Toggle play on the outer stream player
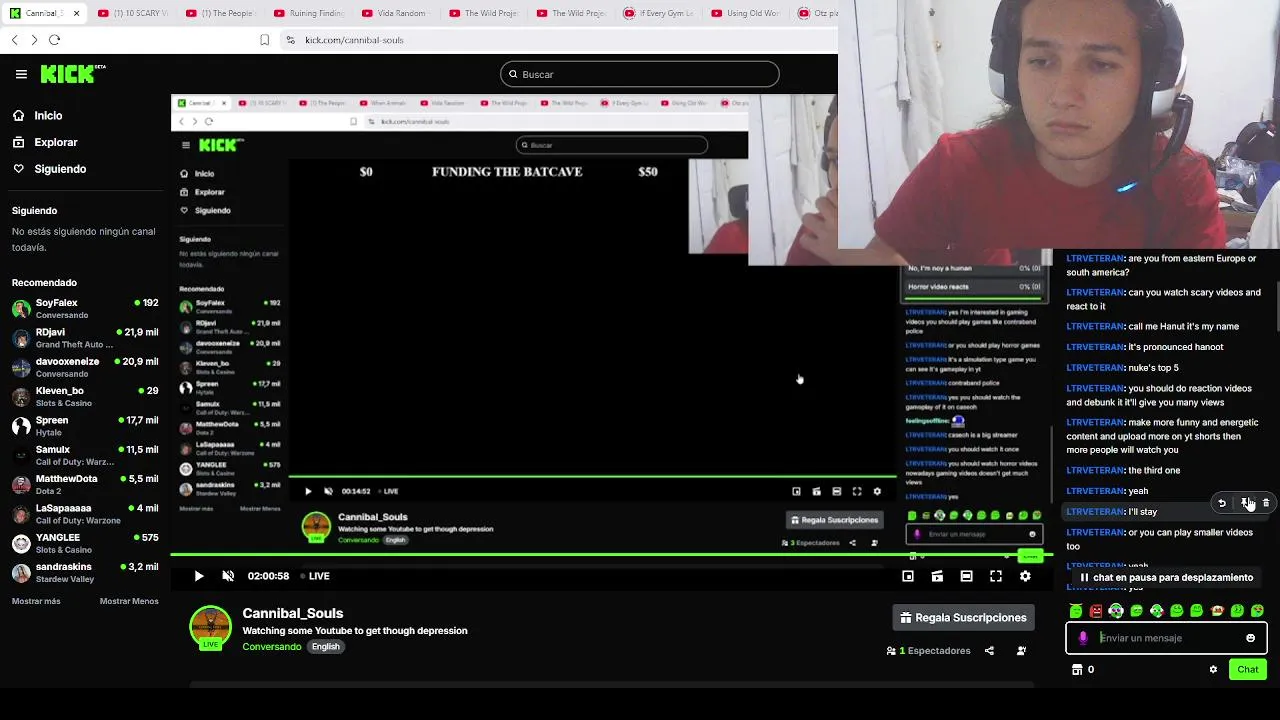1280x720 pixels. click(198, 576)
